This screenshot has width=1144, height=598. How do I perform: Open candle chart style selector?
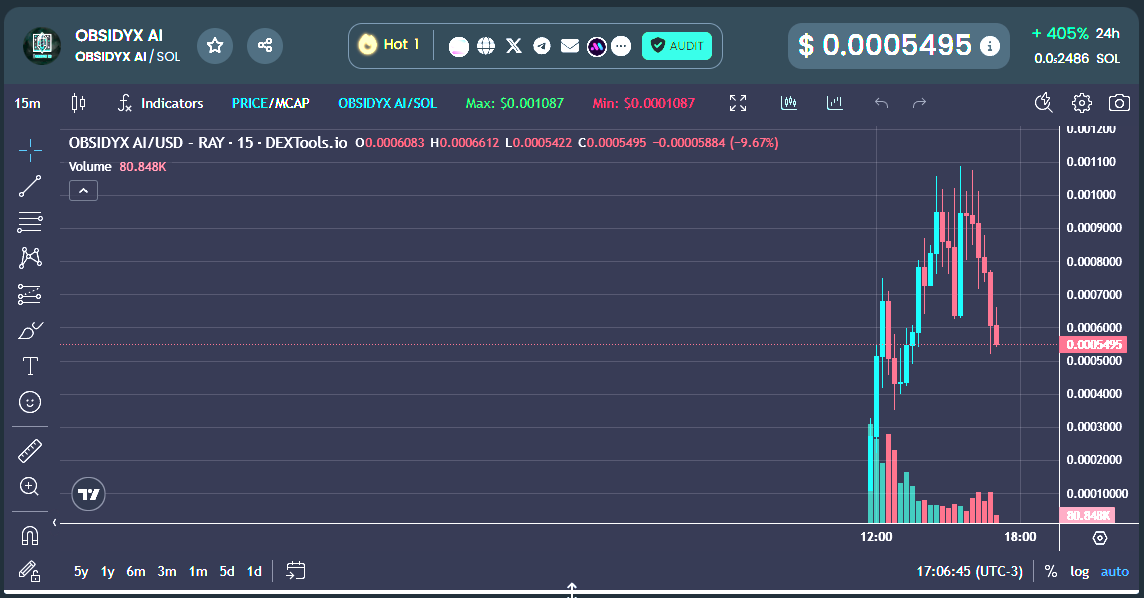[78, 104]
